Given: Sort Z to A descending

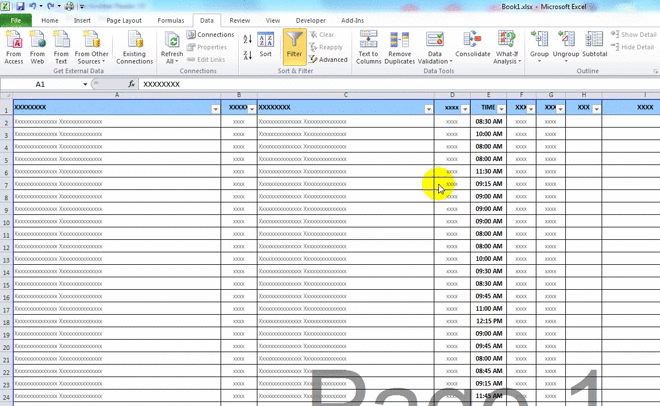Looking at the screenshot, I should 248,55.
